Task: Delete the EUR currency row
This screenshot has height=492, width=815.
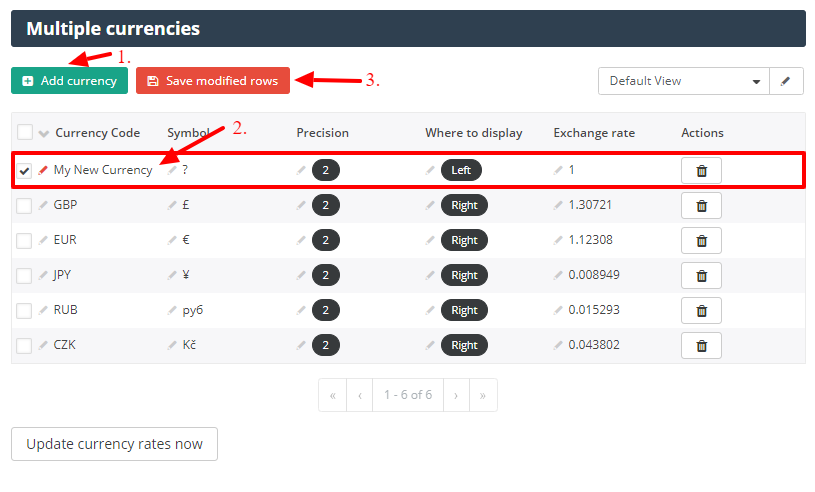Action: pyautogui.click(x=701, y=241)
